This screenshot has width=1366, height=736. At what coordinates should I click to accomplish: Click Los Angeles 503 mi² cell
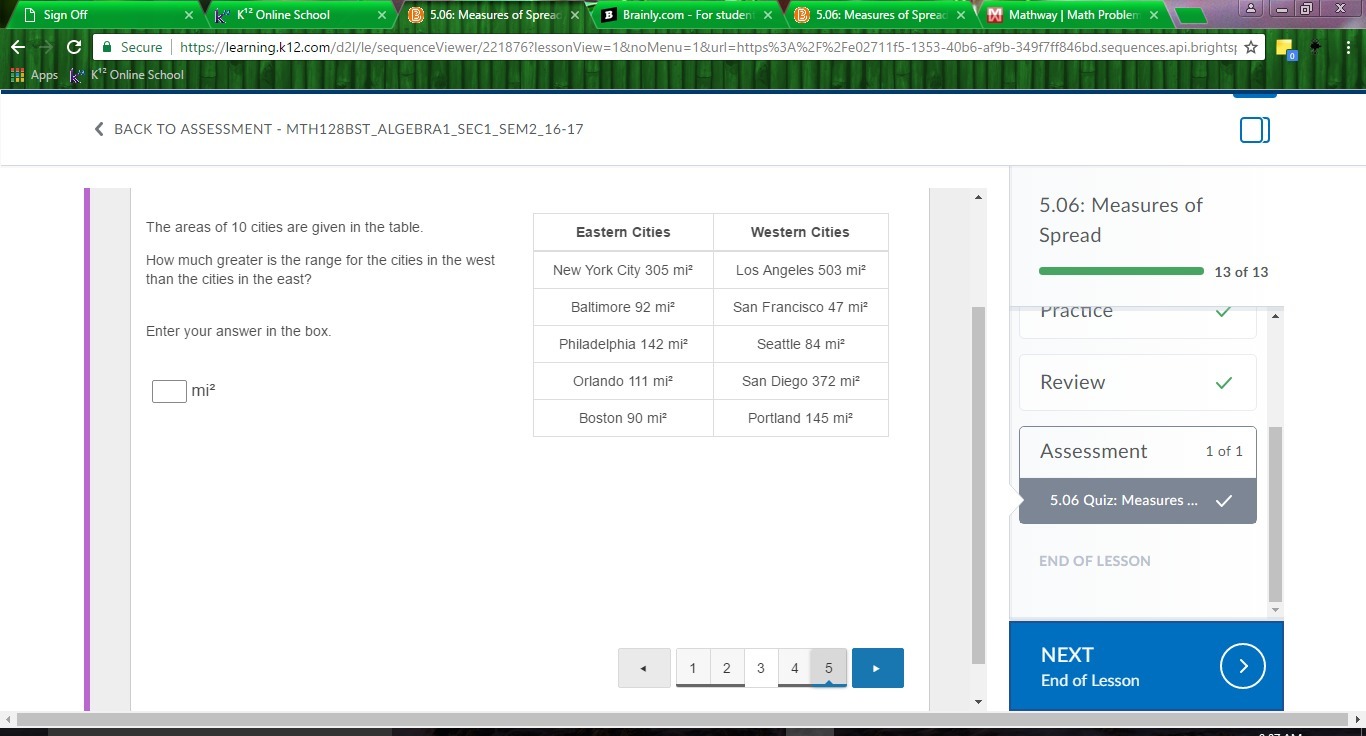click(x=800, y=270)
